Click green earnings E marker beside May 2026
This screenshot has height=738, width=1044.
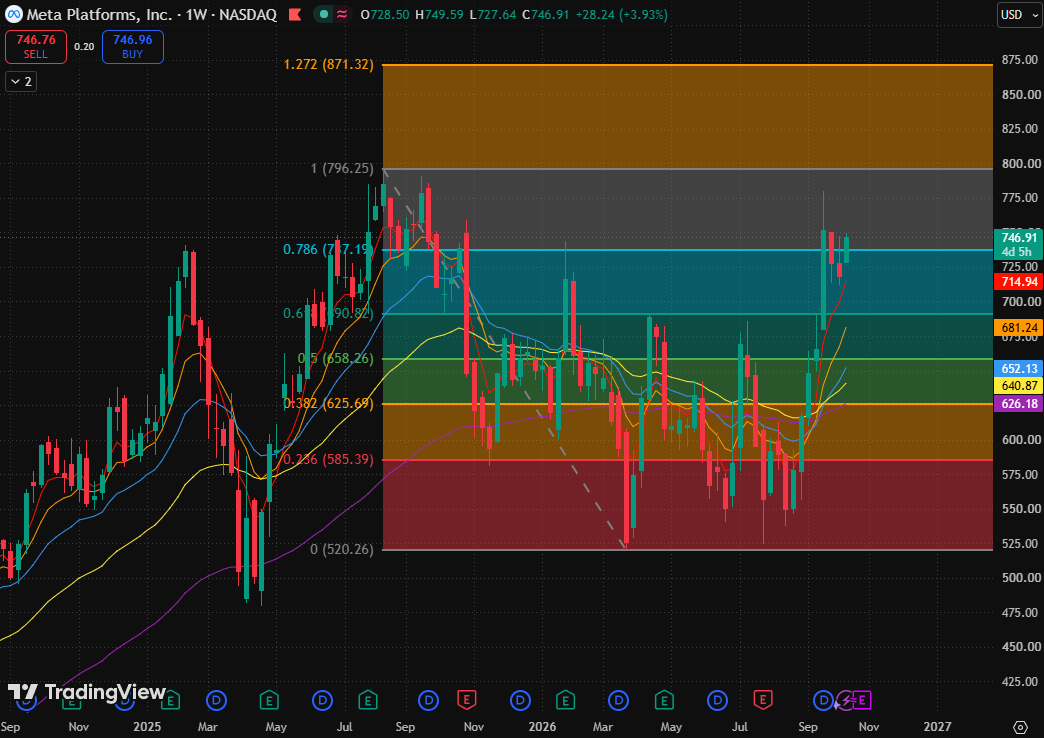(x=664, y=700)
